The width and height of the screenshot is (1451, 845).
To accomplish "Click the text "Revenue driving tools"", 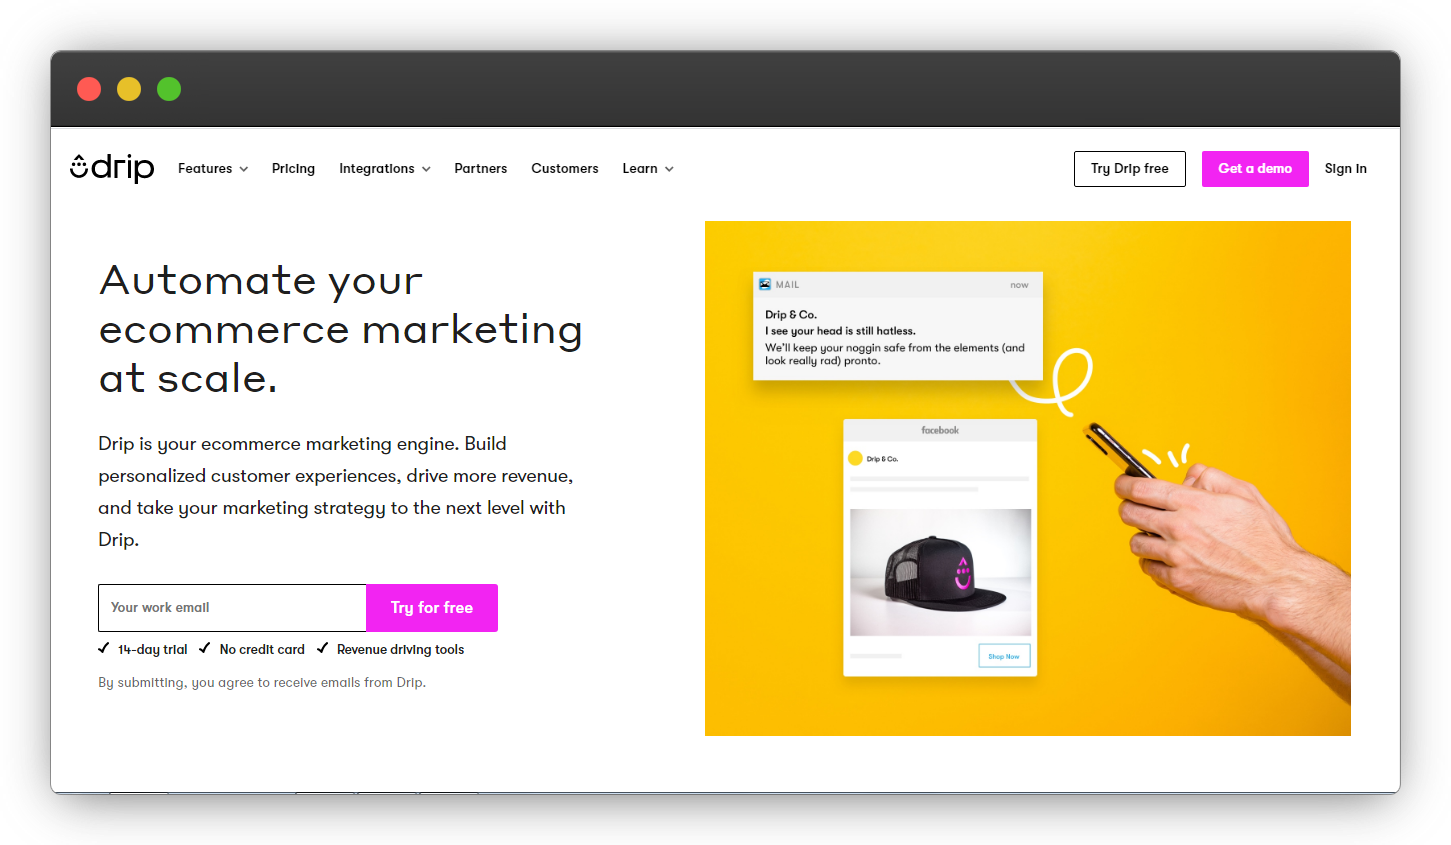I will click(400, 649).
